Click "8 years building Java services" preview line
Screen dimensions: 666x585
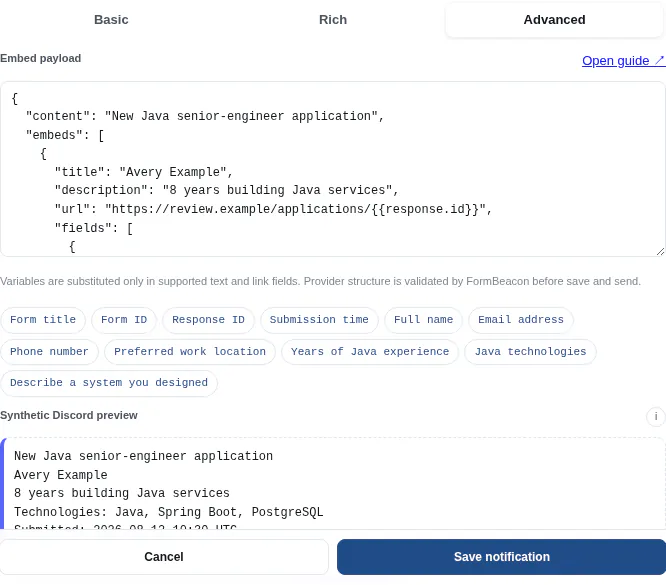coord(122,493)
